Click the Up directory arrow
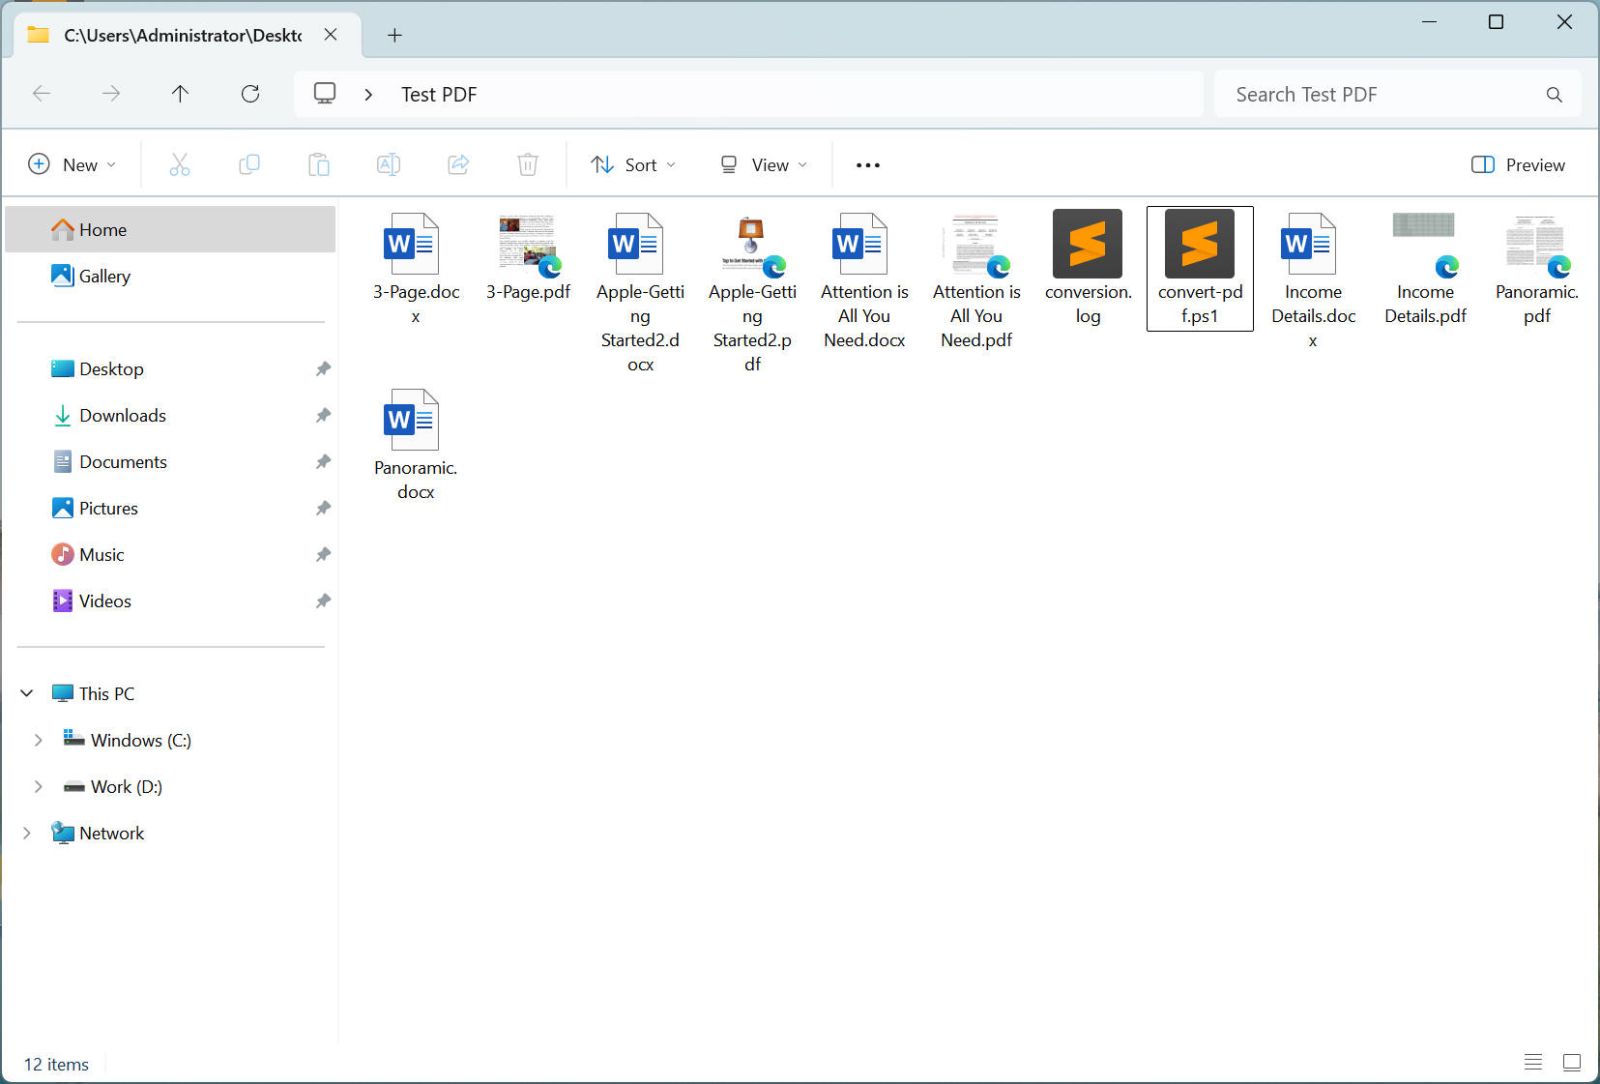 [x=180, y=94]
